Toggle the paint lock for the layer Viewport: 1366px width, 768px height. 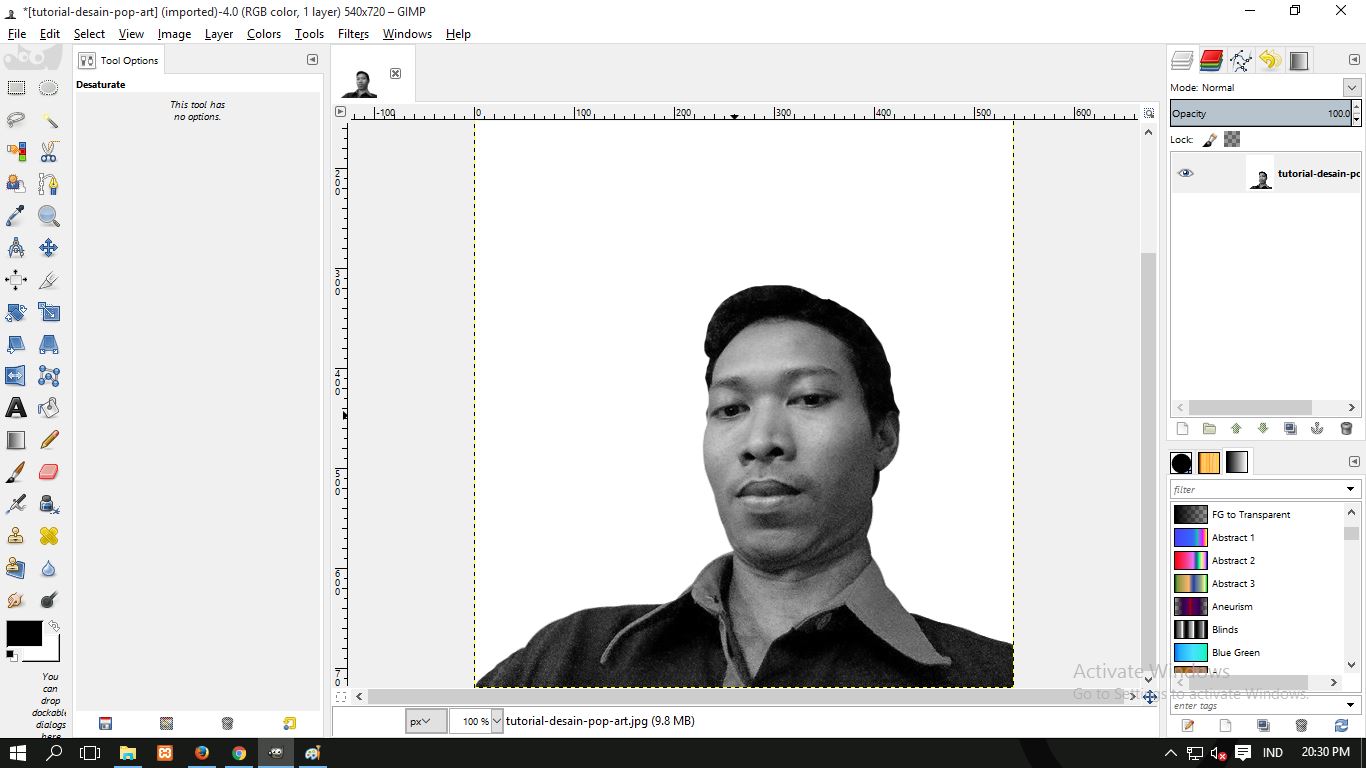point(1208,139)
